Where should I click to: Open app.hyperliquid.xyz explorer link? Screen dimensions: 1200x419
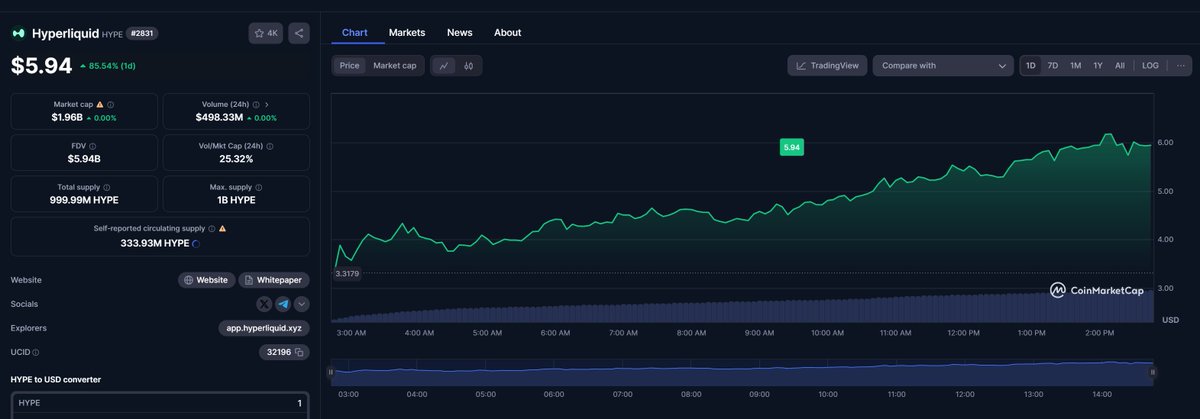pos(264,328)
